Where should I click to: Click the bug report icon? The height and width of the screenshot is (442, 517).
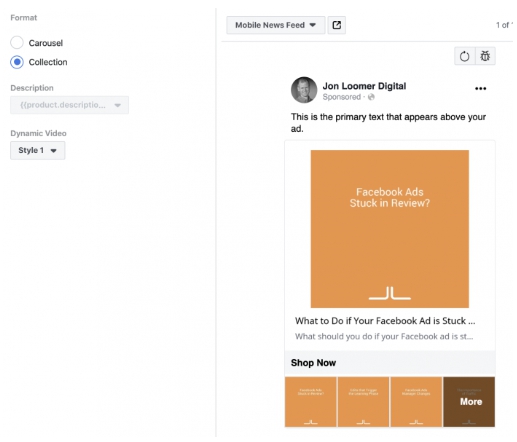coord(485,56)
